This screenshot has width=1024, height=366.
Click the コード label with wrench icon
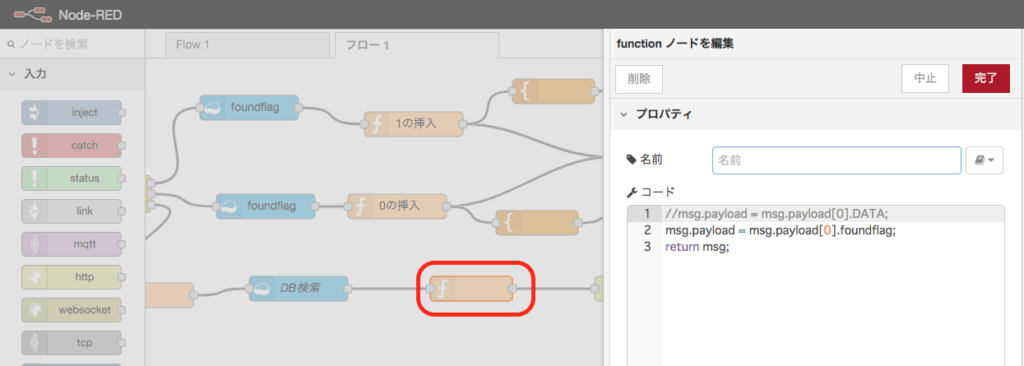(650, 192)
